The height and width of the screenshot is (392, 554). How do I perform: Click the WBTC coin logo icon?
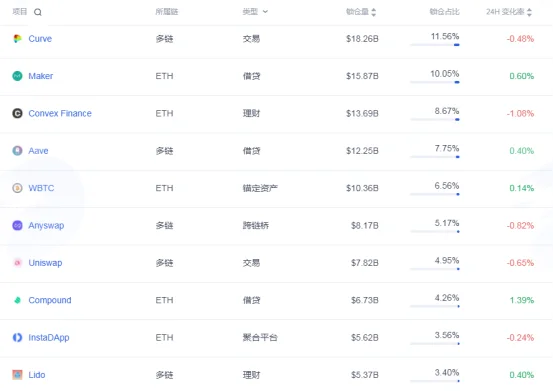[17, 188]
